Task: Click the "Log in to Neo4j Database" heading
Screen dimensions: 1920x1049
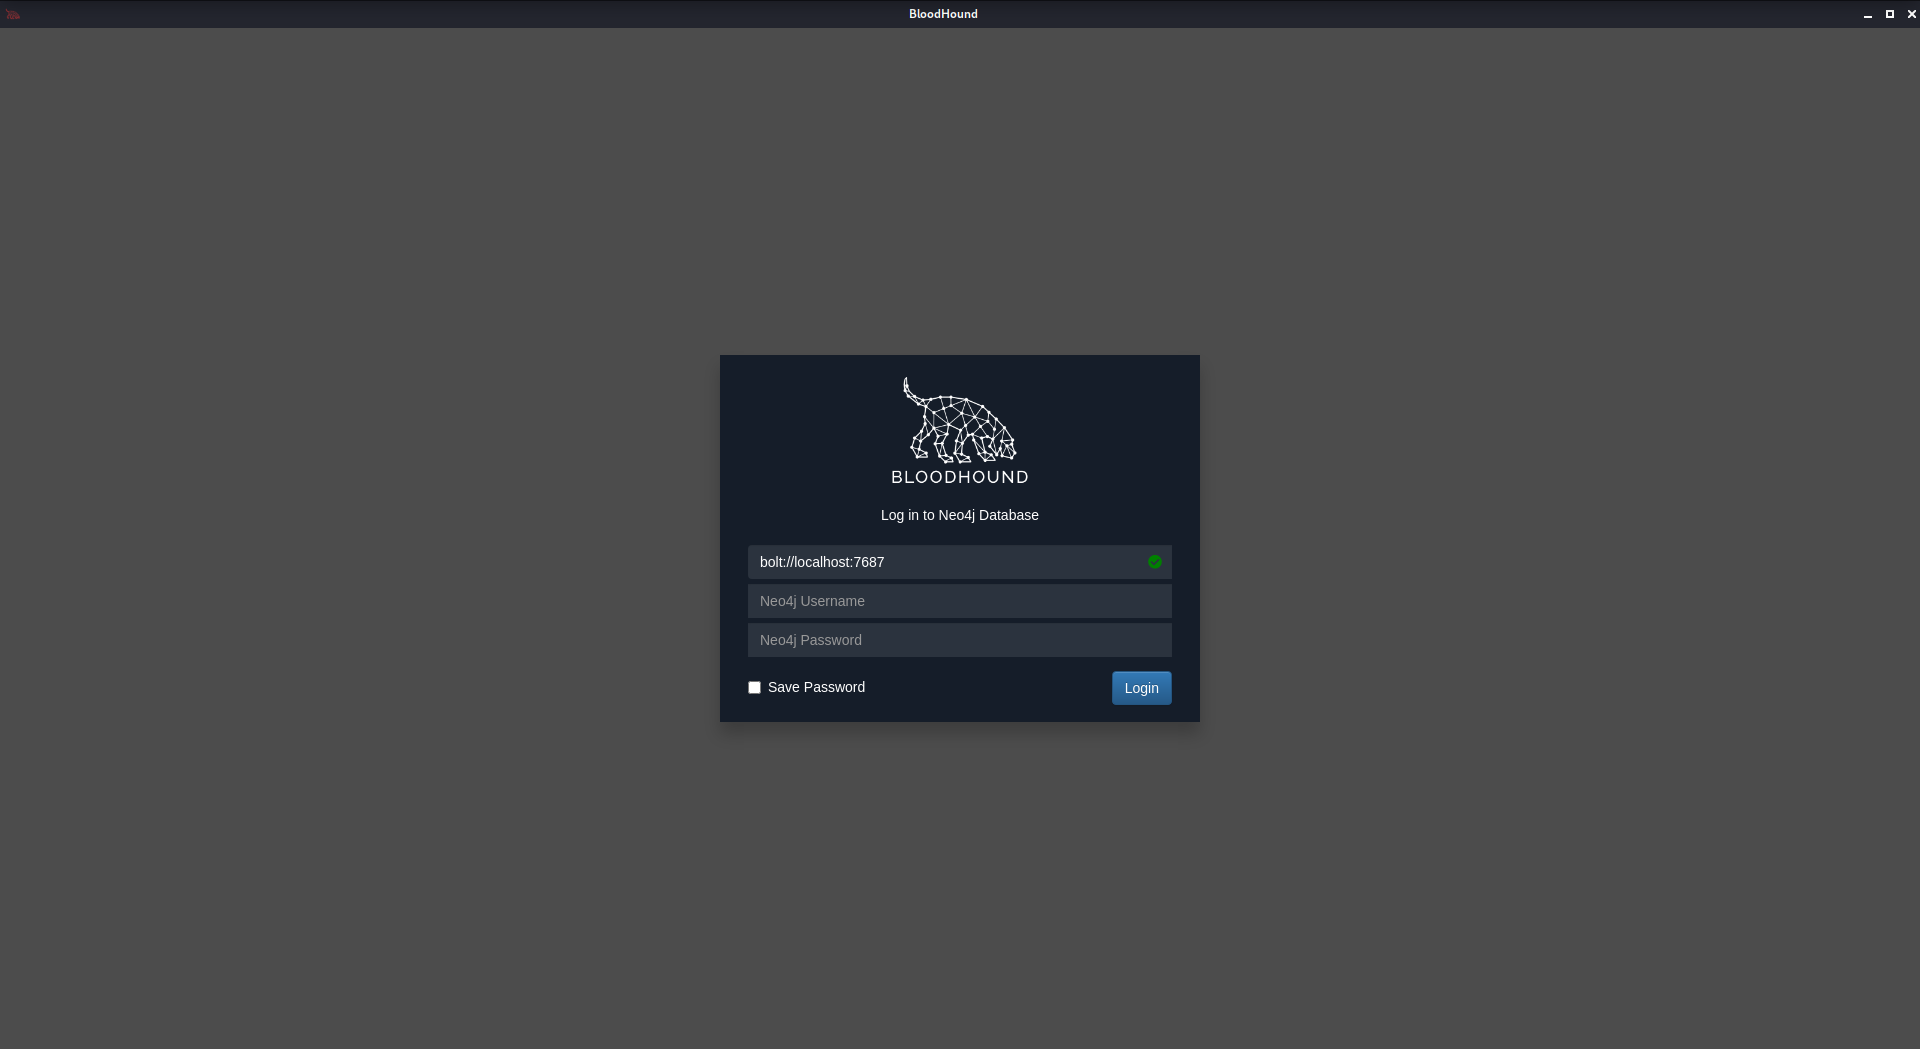Action: (959, 515)
